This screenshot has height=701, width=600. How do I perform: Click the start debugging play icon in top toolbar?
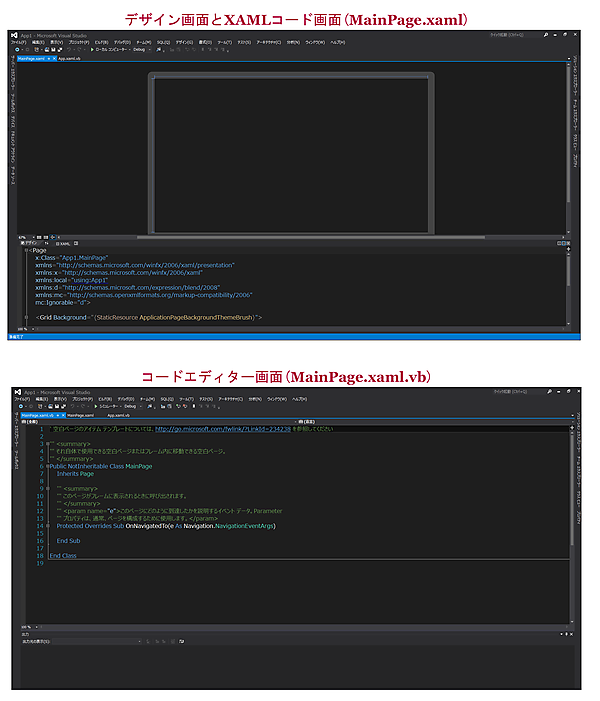tap(92, 51)
